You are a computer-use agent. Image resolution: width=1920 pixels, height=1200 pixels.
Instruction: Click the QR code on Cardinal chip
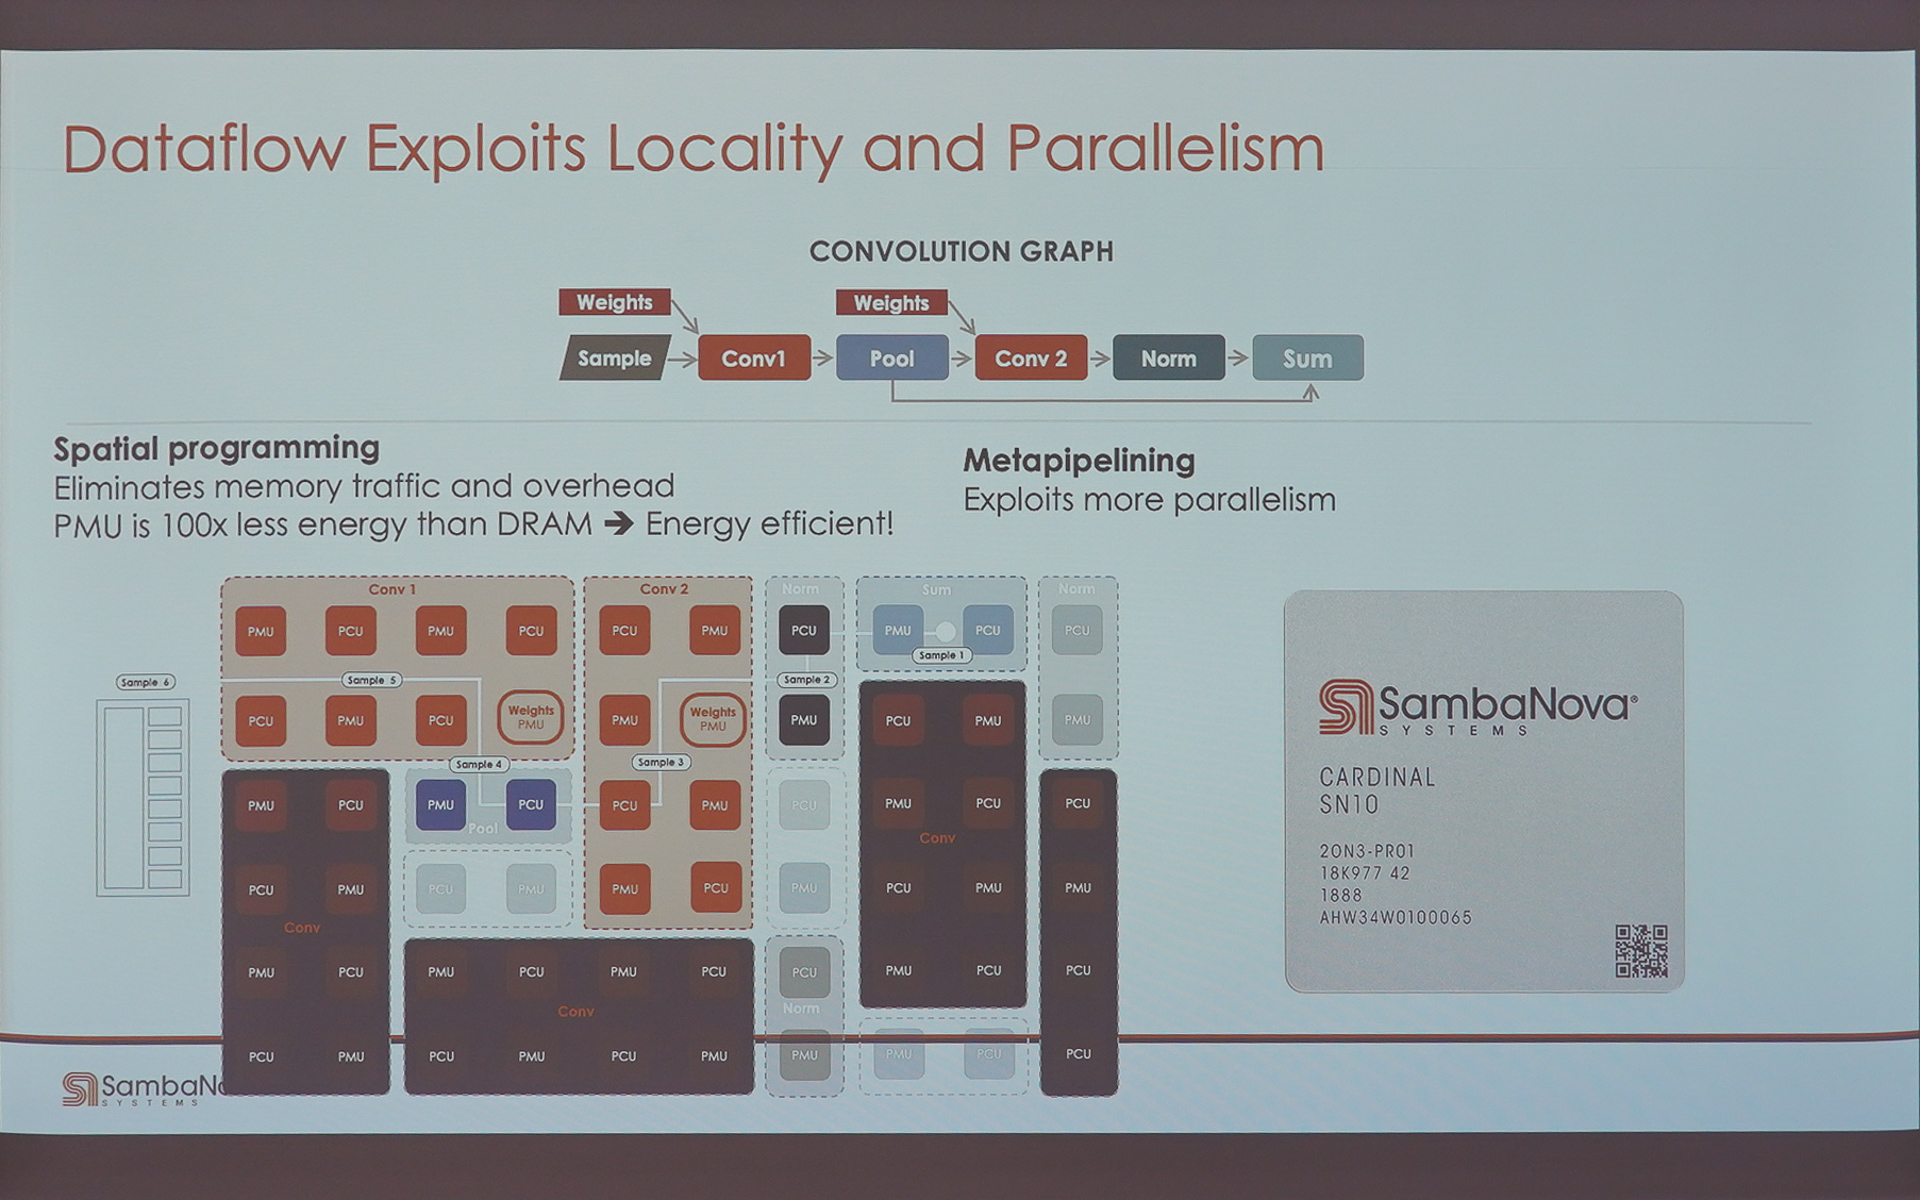coord(1641,951)
